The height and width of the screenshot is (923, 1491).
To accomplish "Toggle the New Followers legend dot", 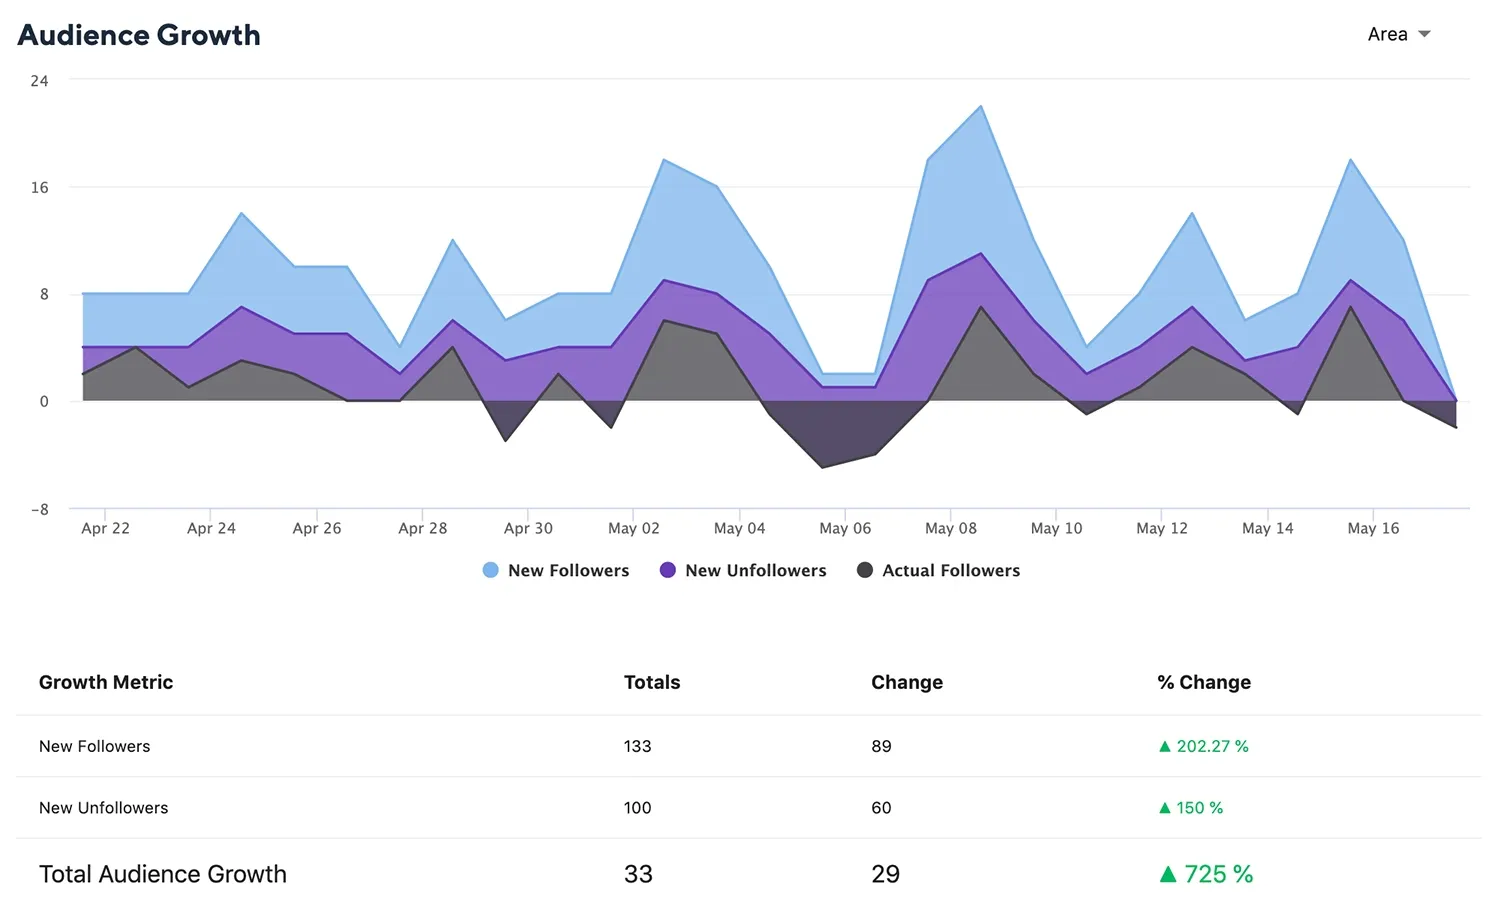I will (490, 570).
